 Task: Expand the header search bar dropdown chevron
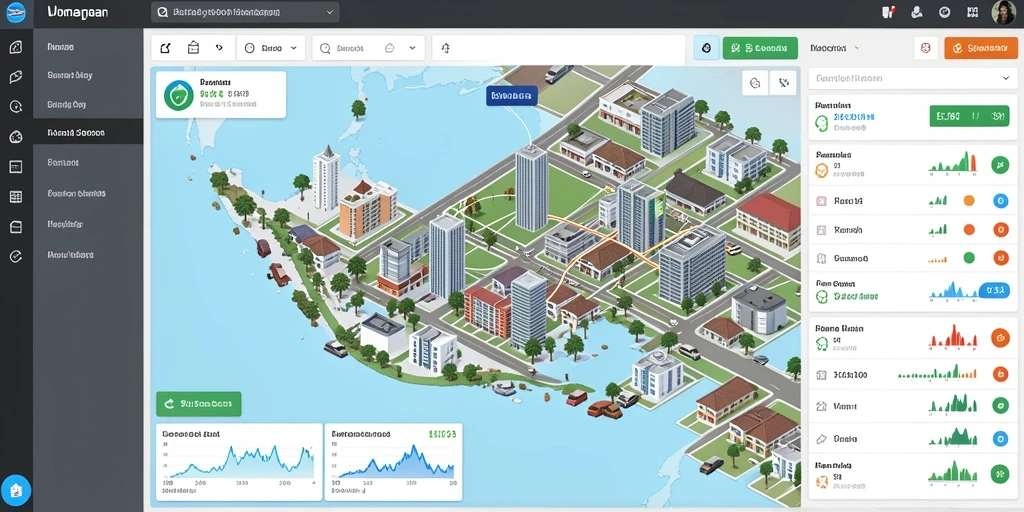(330, 12)
